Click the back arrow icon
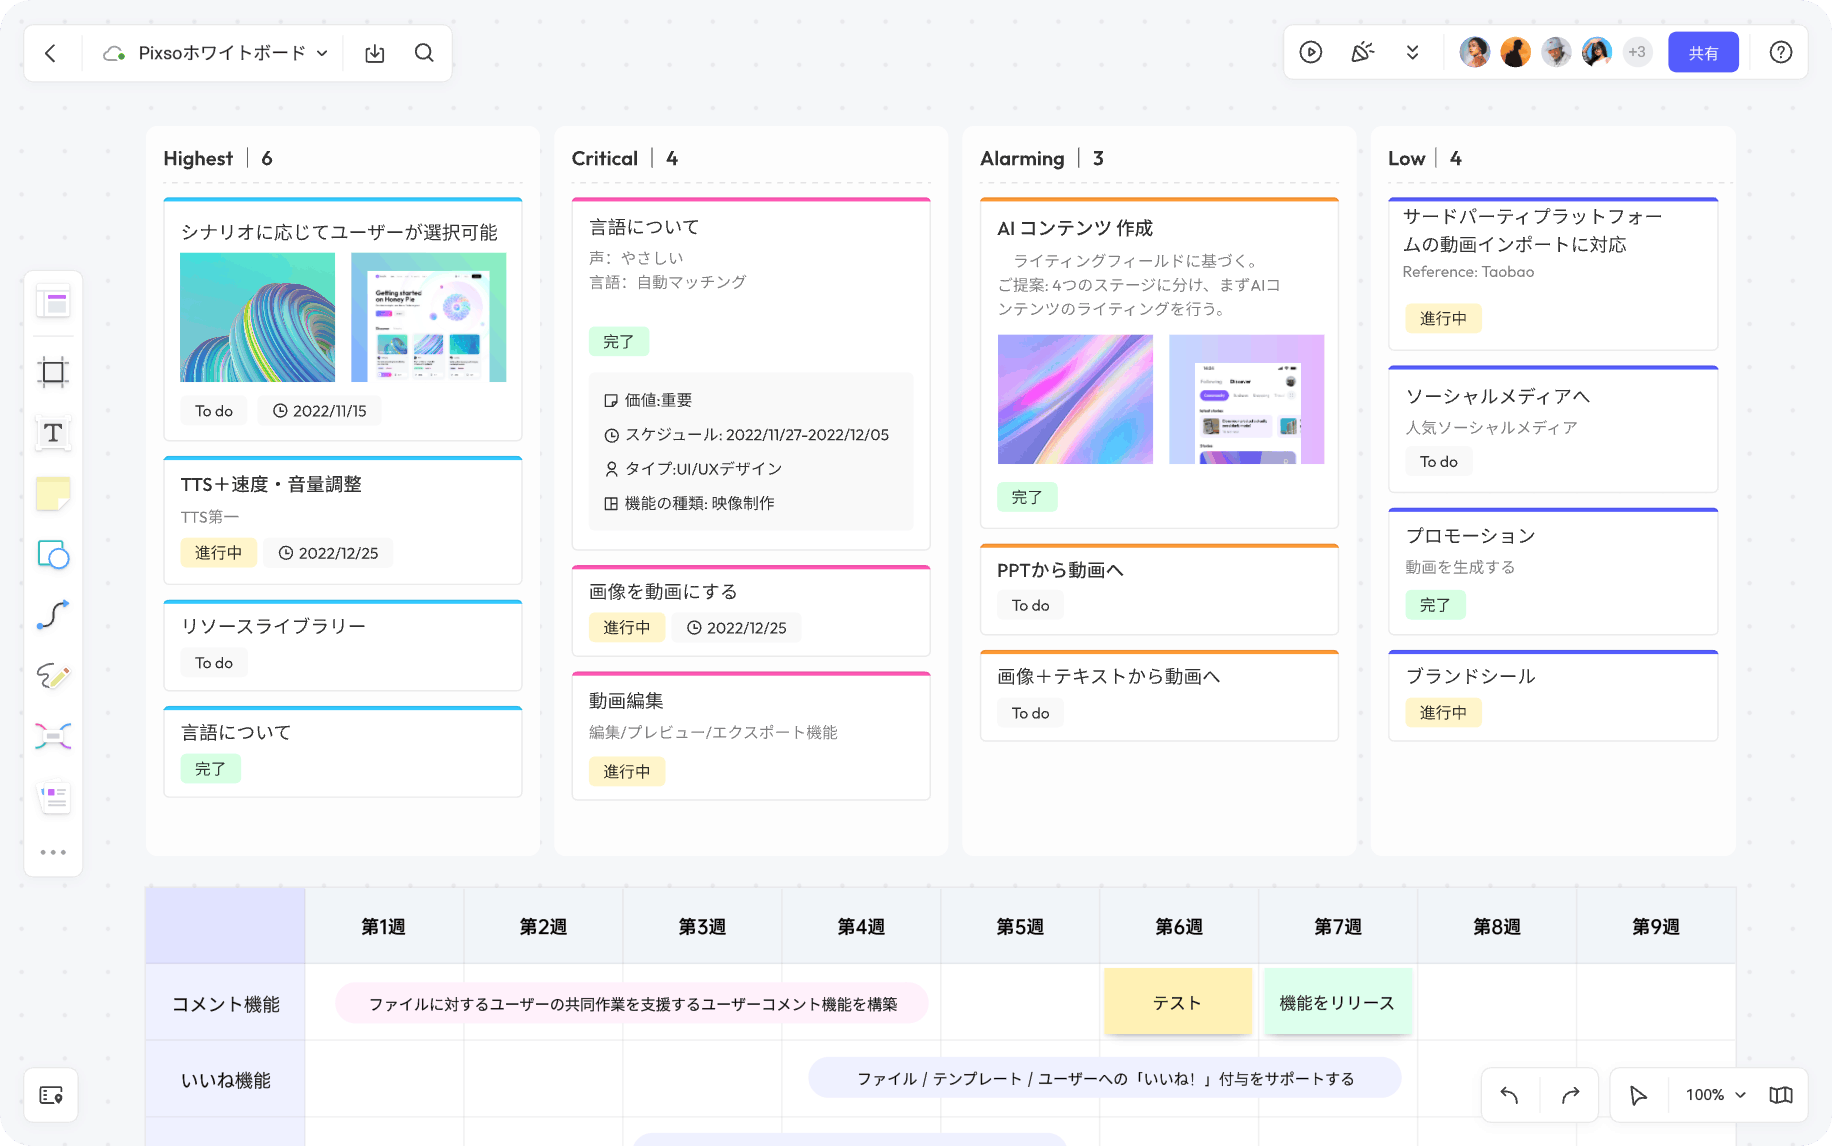The height and width of the screenshot is (1146, 1832). point(51,53)
